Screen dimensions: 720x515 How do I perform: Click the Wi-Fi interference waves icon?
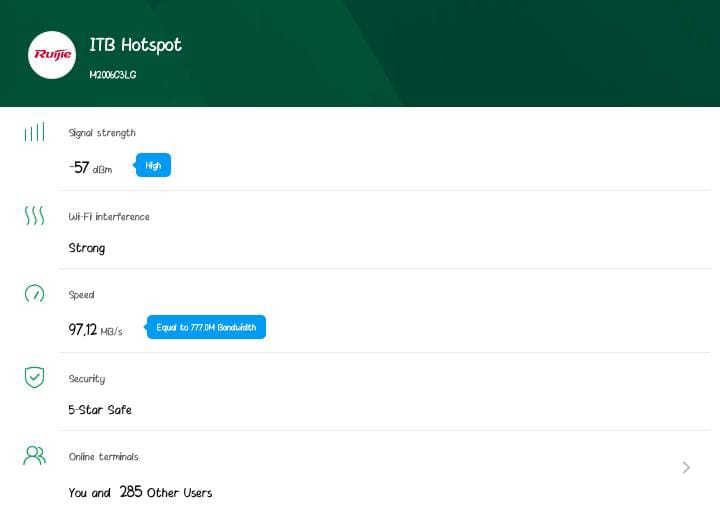click(34, 216)
